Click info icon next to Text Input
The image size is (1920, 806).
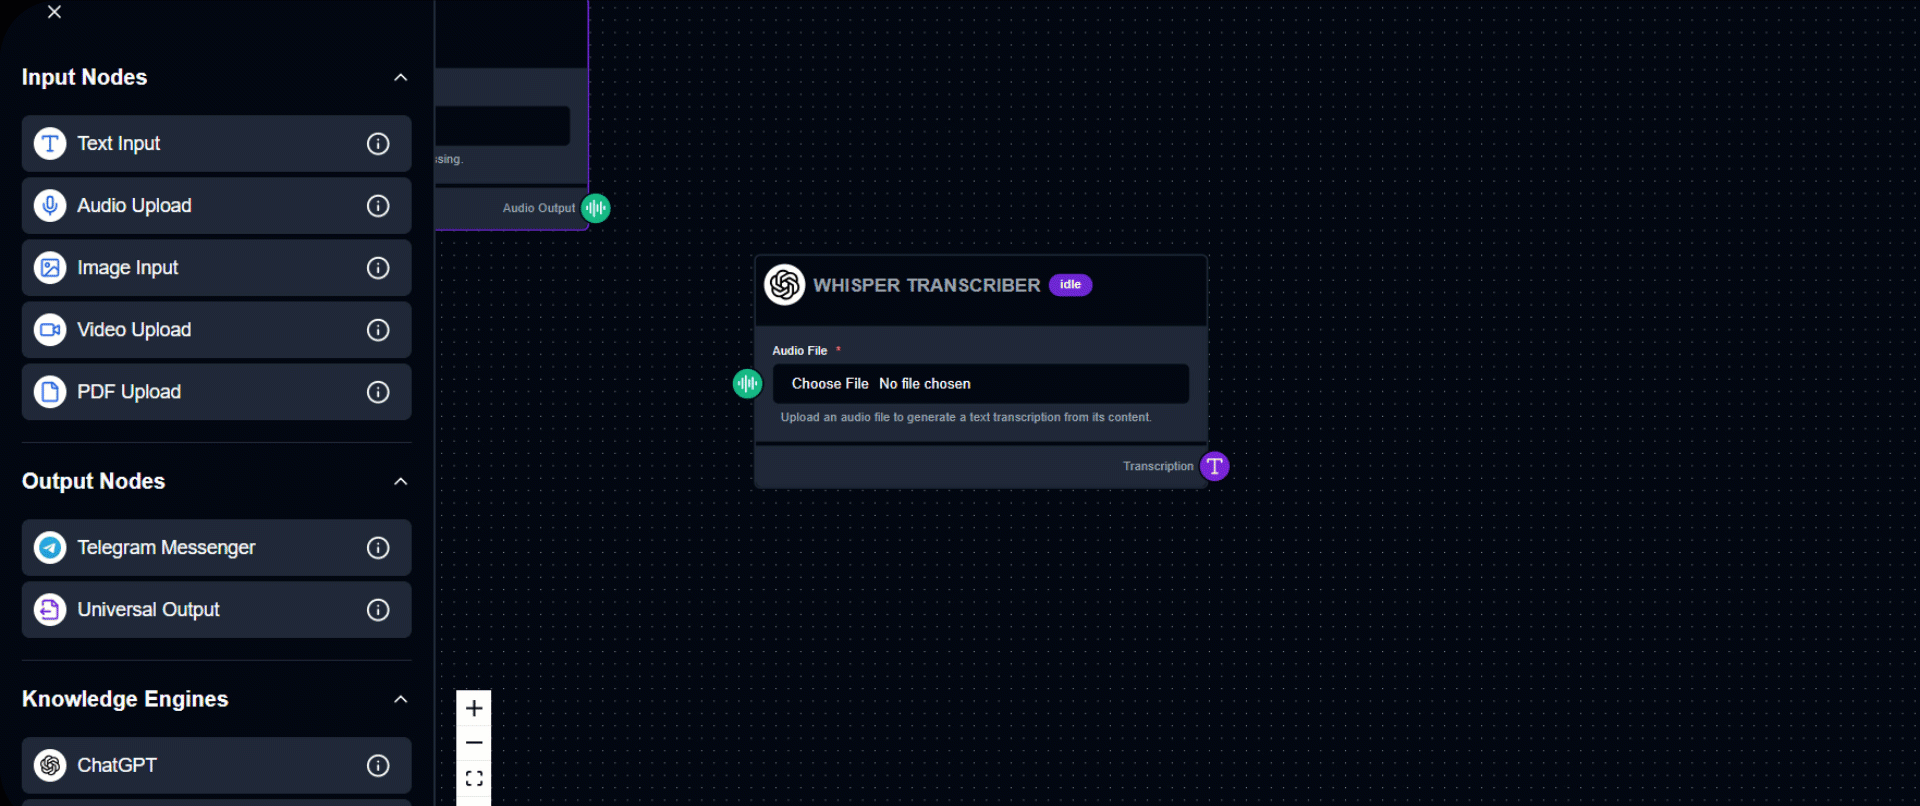click(x=378, y=144)
